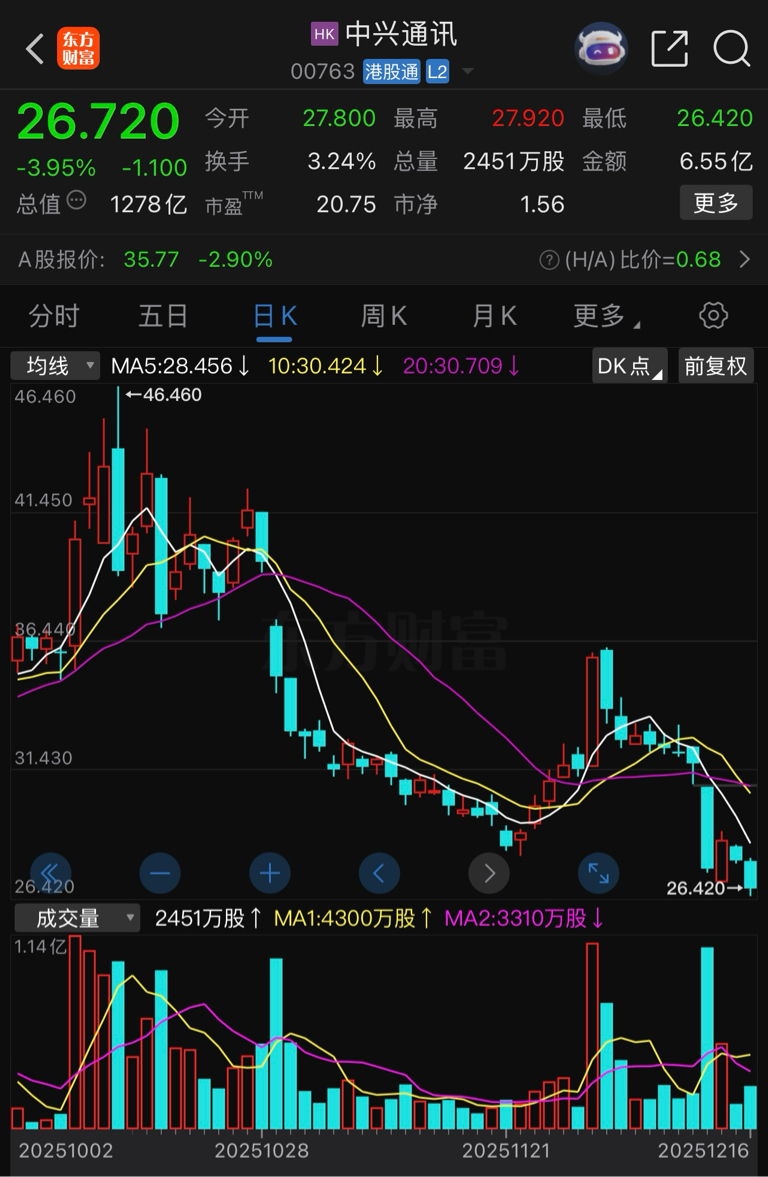This screenshot has width=768, height=1177.
Task: Move chart right with next arrow
Action: (x=489, y=872)
